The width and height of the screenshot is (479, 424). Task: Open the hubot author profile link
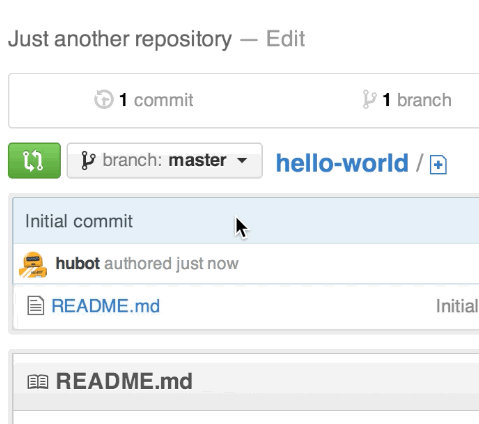pyautogui.click(x=78, y=263)
